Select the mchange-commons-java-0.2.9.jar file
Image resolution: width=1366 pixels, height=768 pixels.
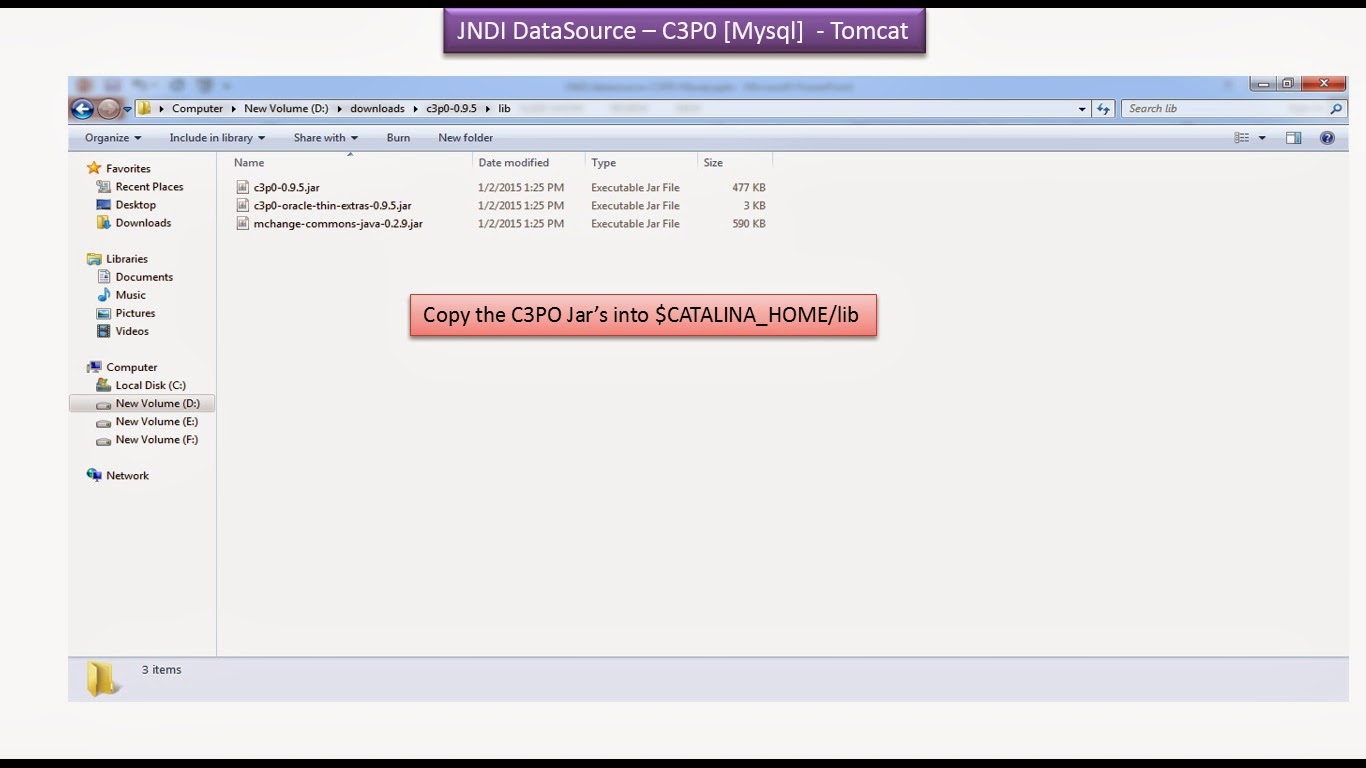pos(338,223)
